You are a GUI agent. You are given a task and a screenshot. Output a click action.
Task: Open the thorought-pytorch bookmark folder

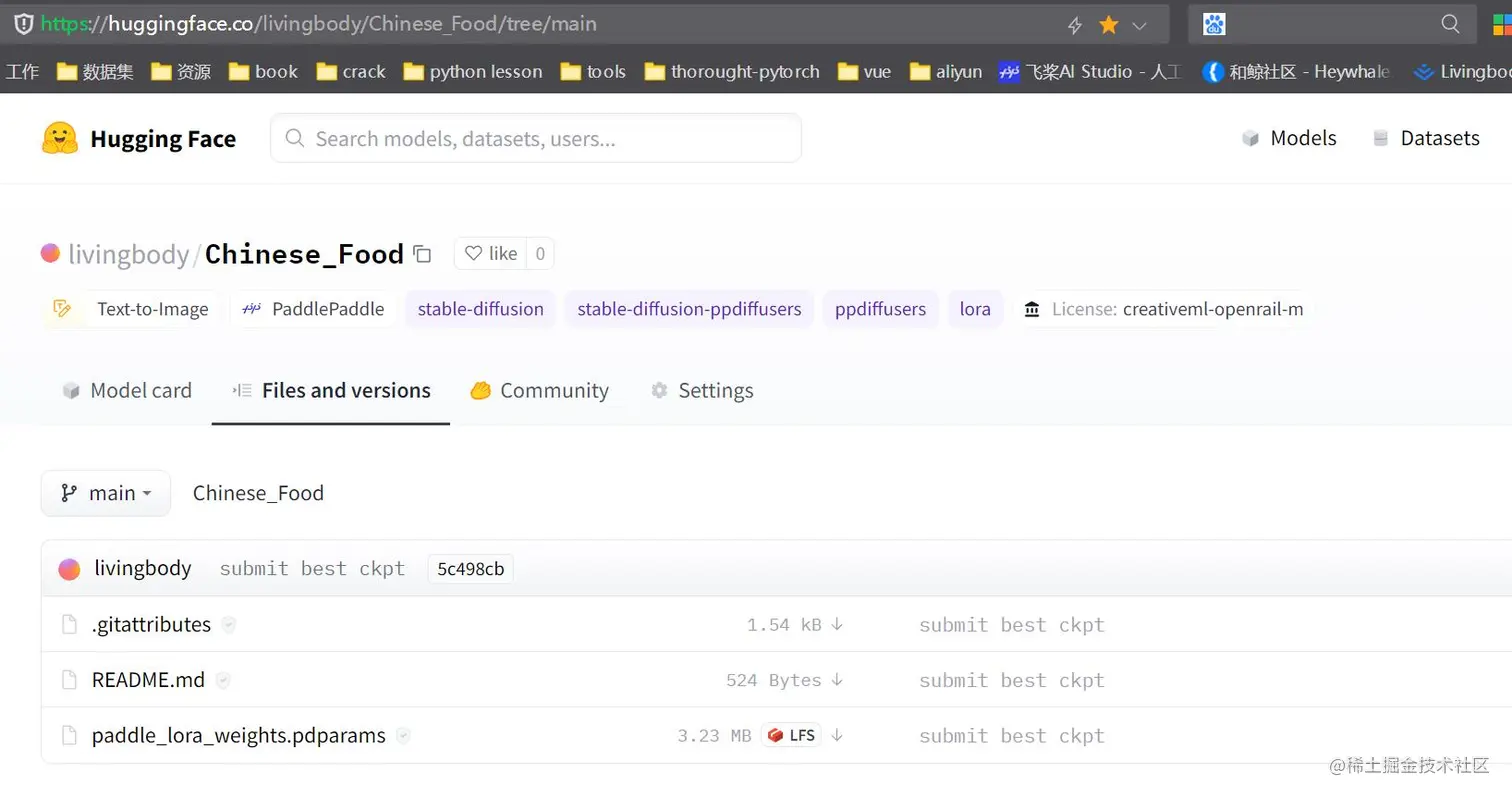[x=732, y=71]
